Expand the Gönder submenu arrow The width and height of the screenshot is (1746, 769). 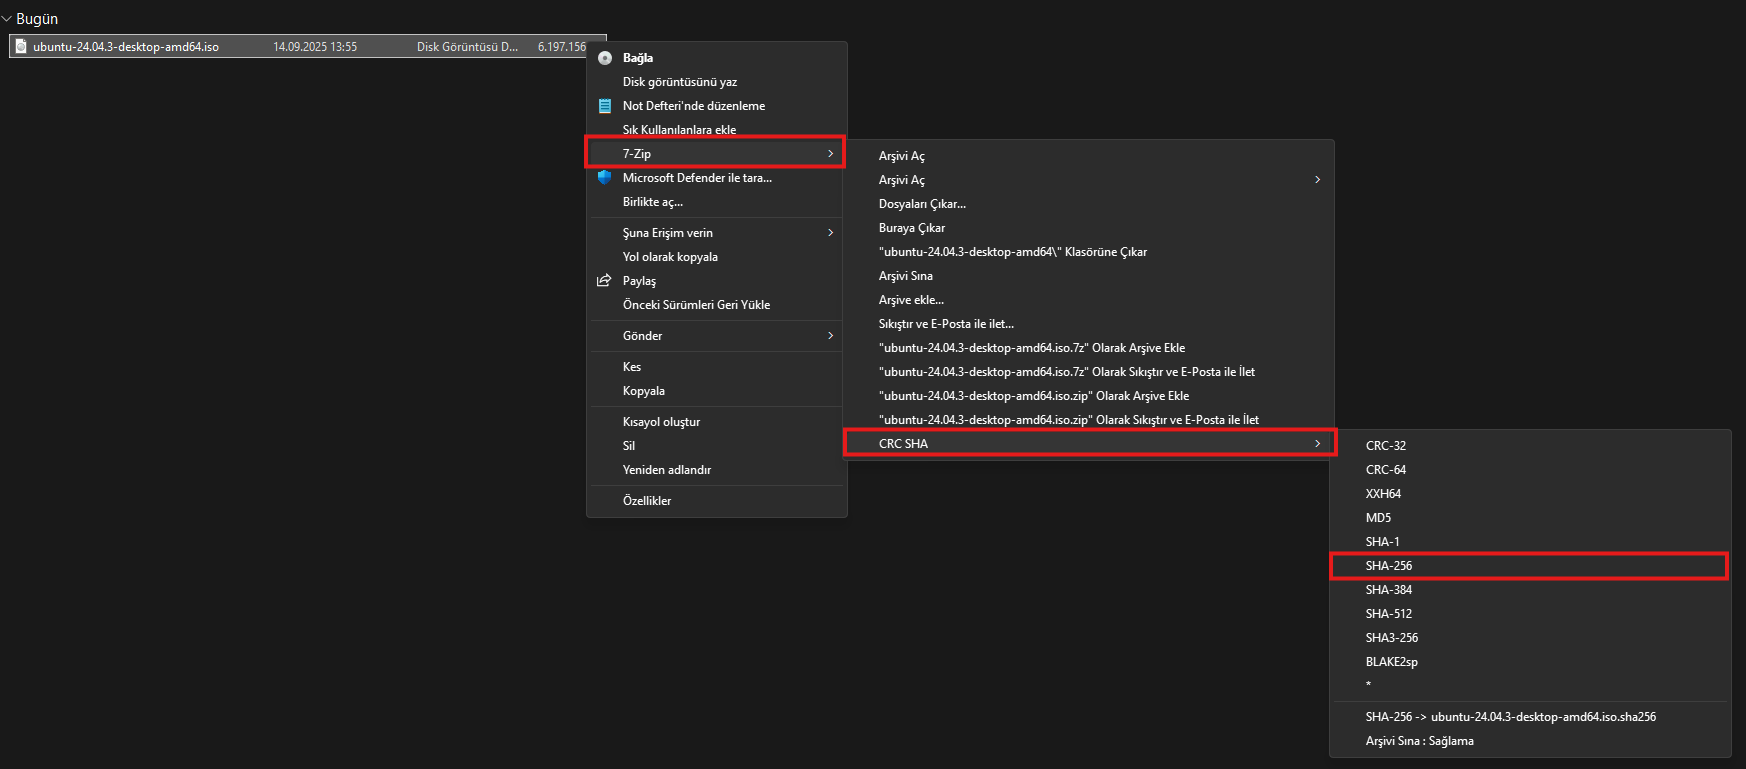830,336
